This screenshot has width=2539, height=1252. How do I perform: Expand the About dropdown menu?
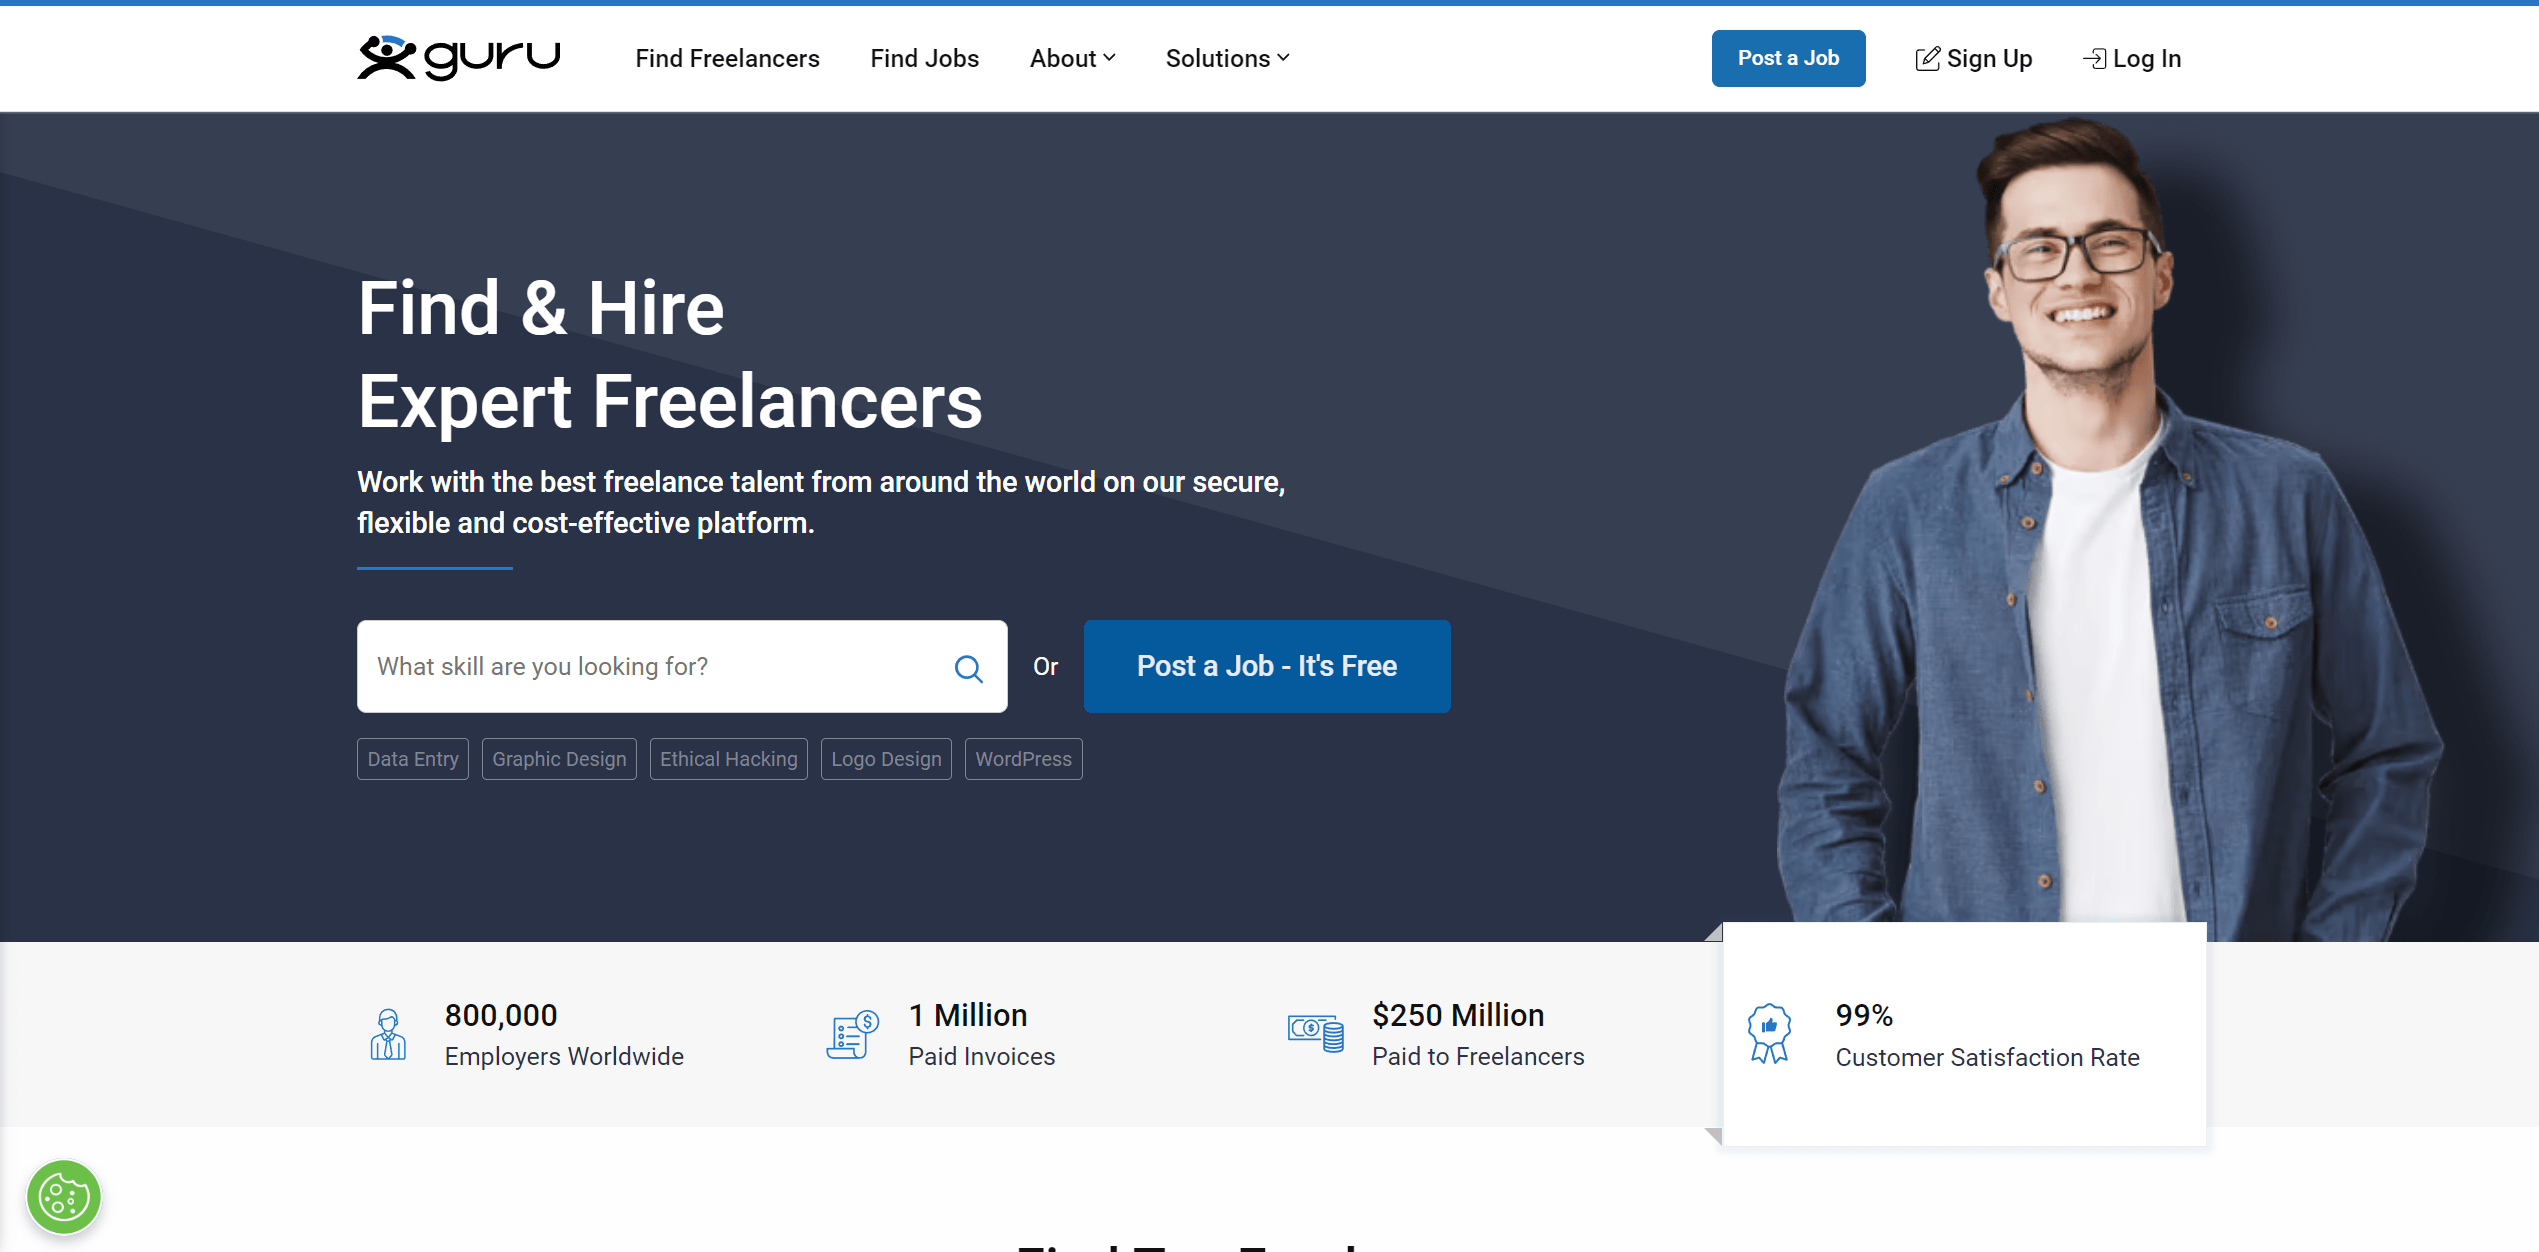click(x=1072, y=59)
